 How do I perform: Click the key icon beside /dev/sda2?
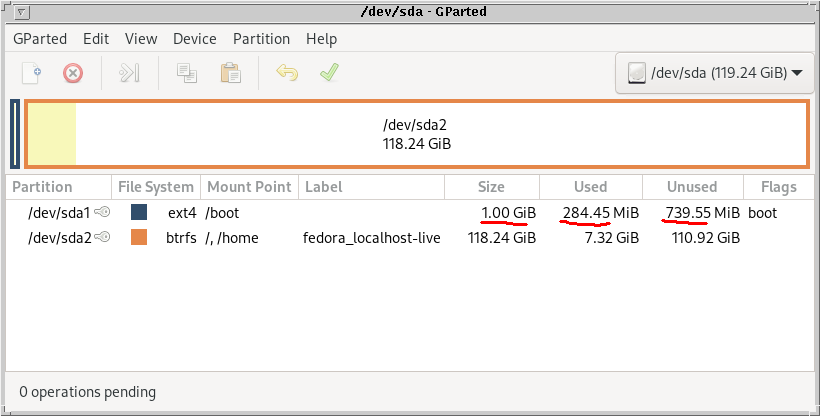coord(102,238)
